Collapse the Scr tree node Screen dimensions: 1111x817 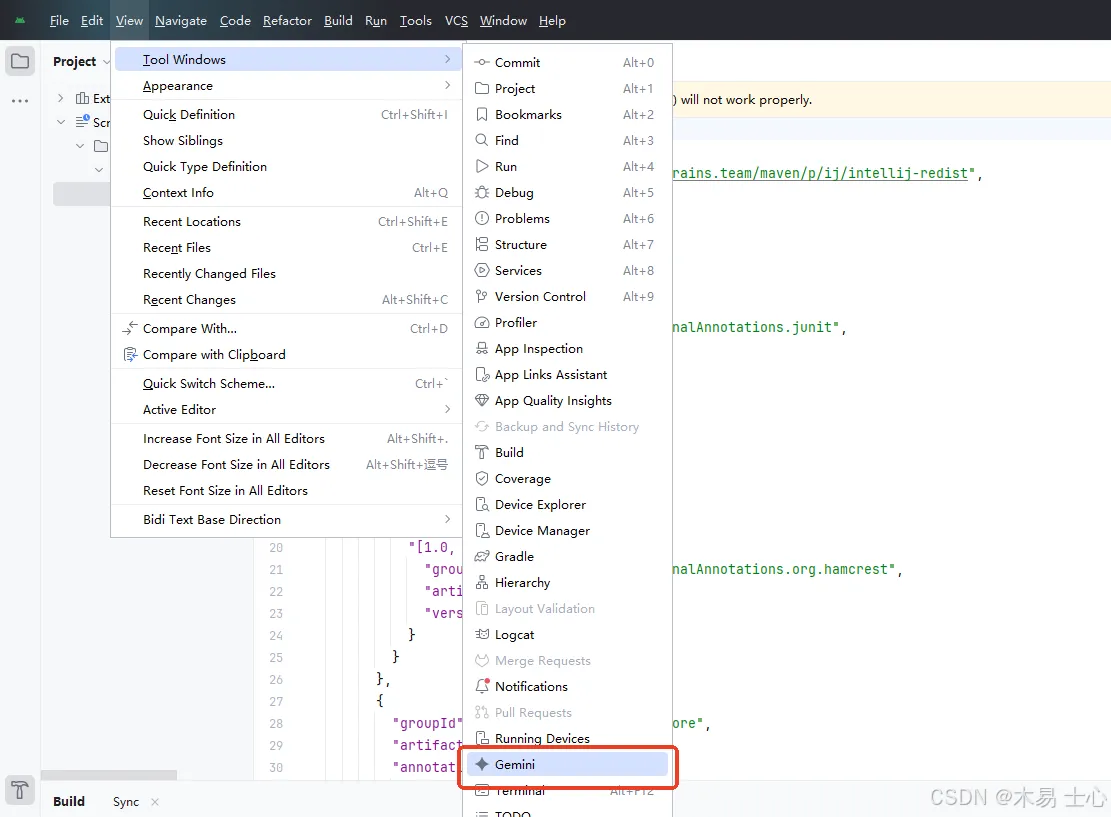pyautogui.click(x=61, y=122)
